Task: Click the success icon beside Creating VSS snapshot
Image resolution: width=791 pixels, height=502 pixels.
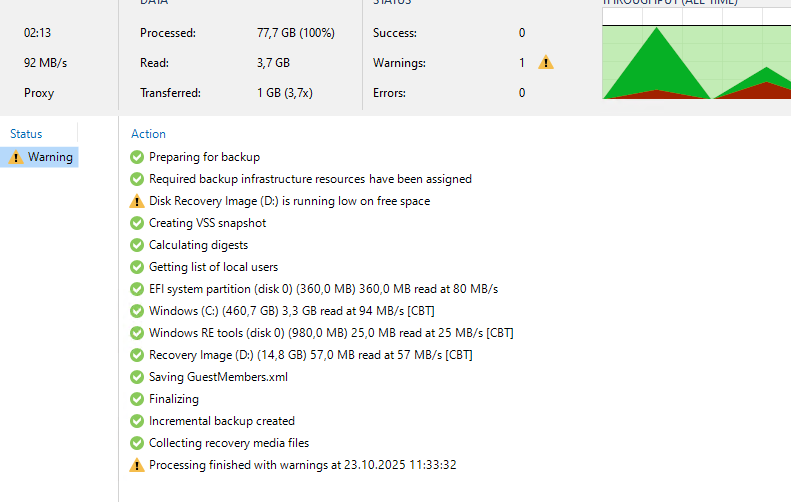Action: pyautogui.click(x=137, y=223)
